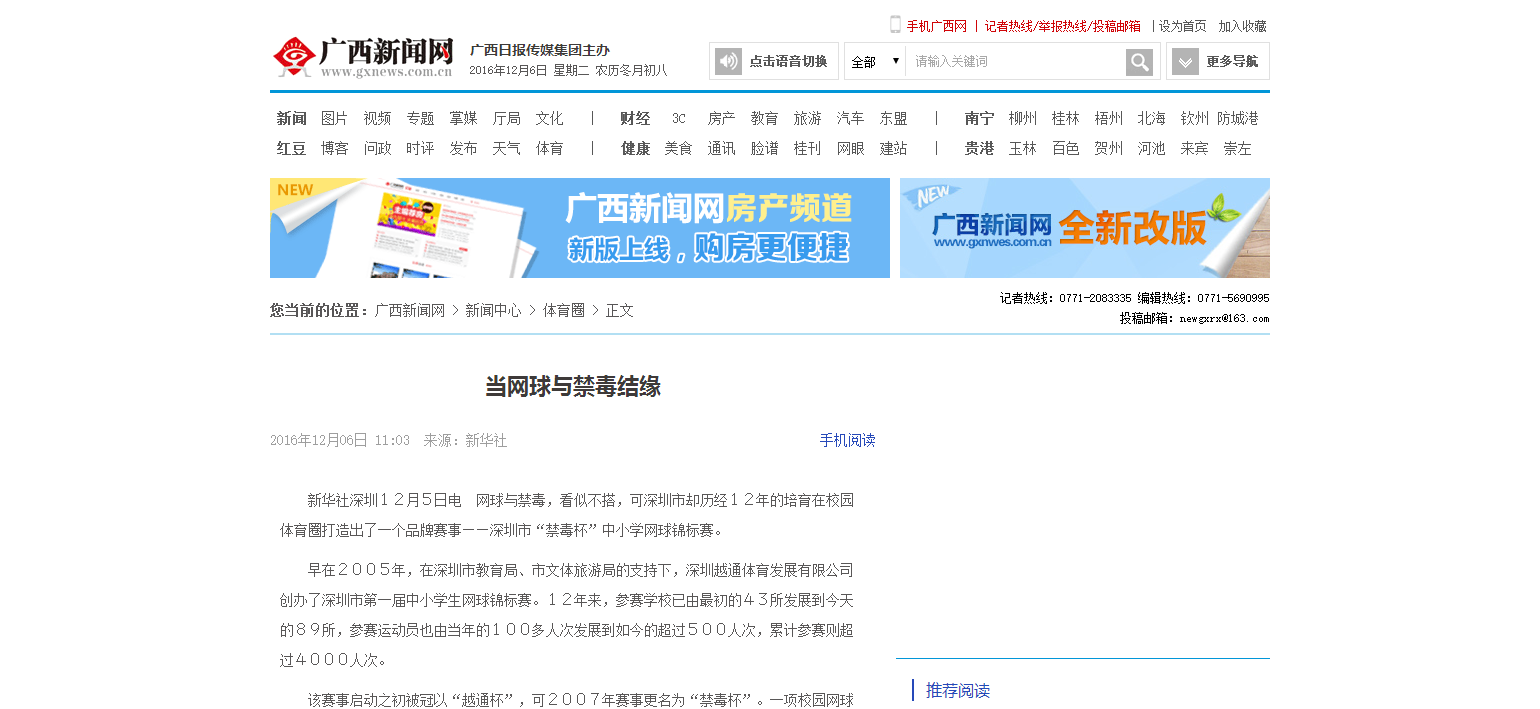
Task: Click the 手机阅读 link
Action: (848, 440)
